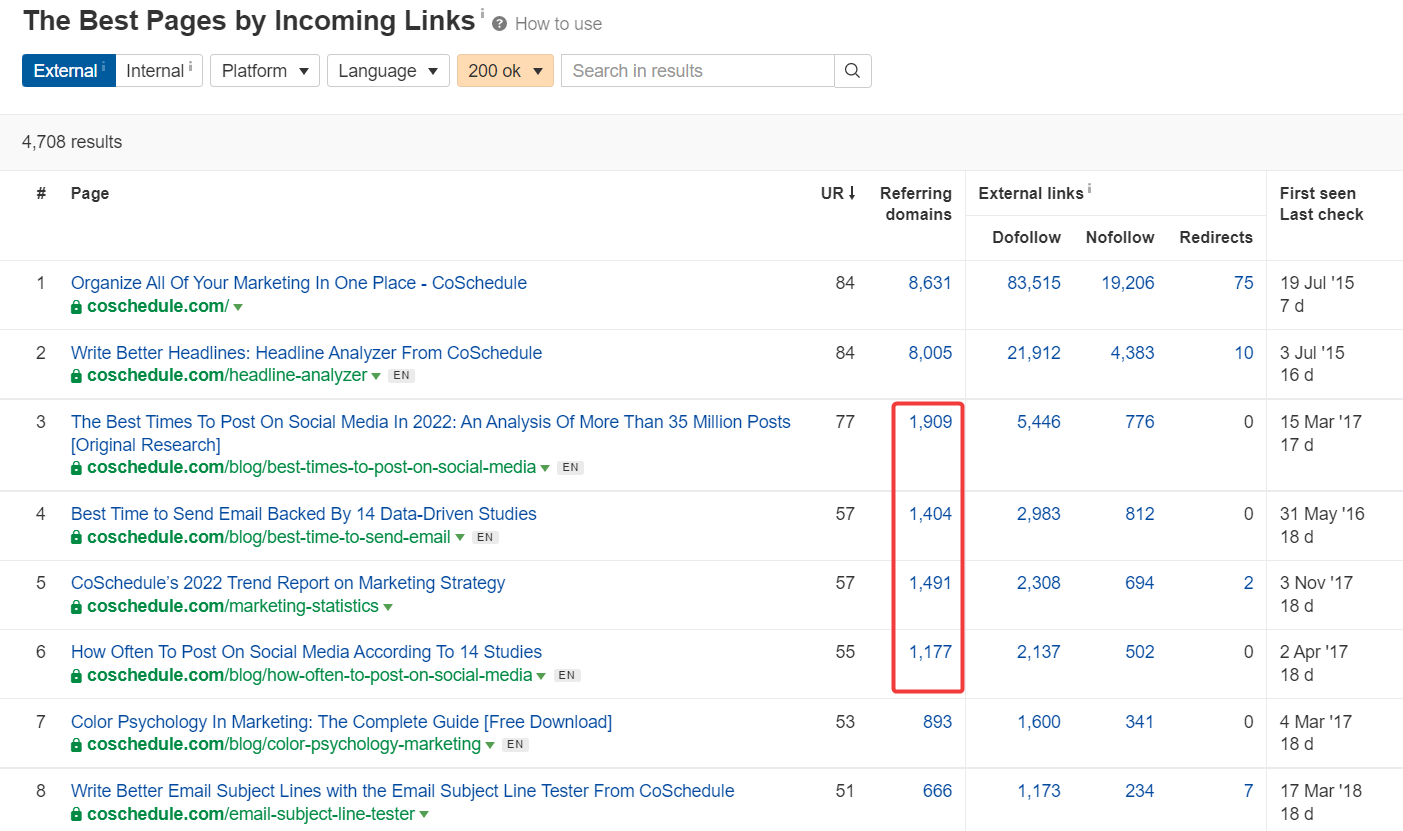Click the lock icon beside coschedule.com/marketing-statistics
This screenshot has height=831, width=1403.
tap(77, 607)
